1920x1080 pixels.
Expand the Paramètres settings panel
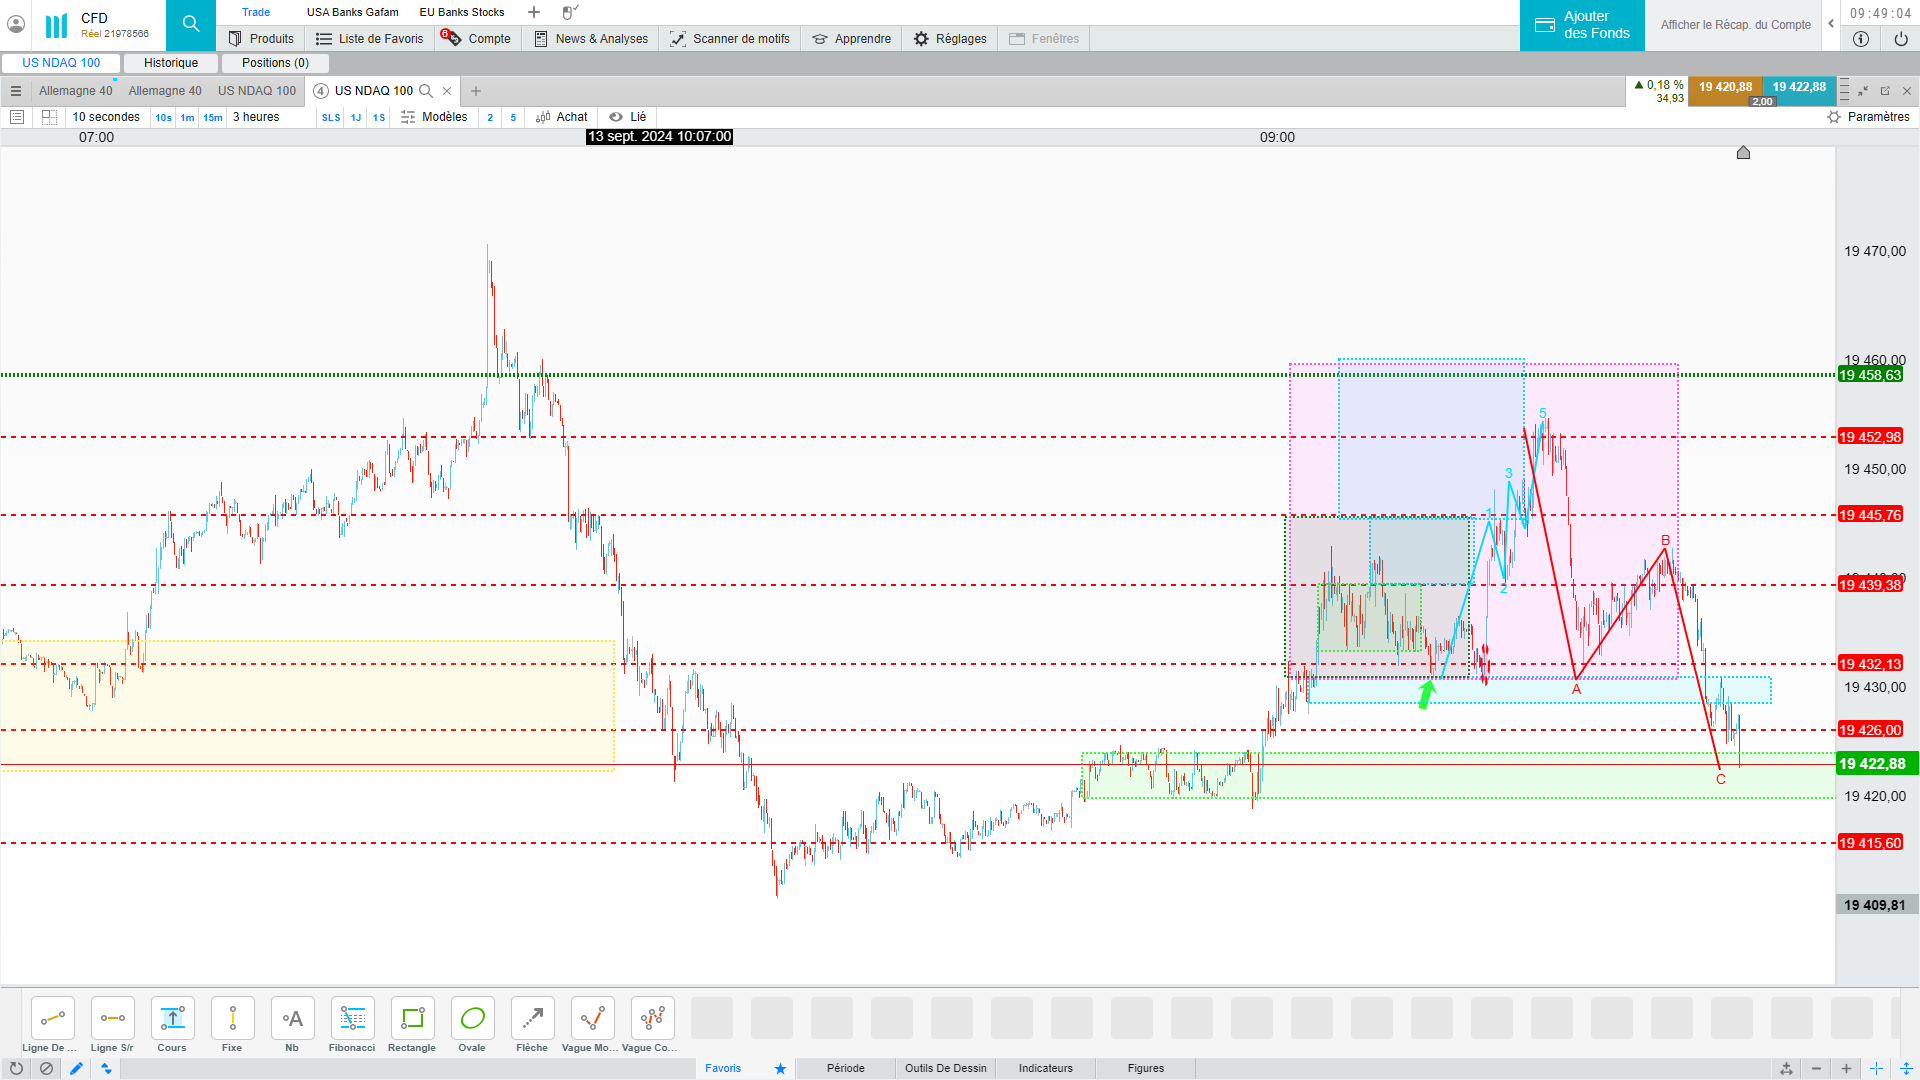(x=1868, y=117)
